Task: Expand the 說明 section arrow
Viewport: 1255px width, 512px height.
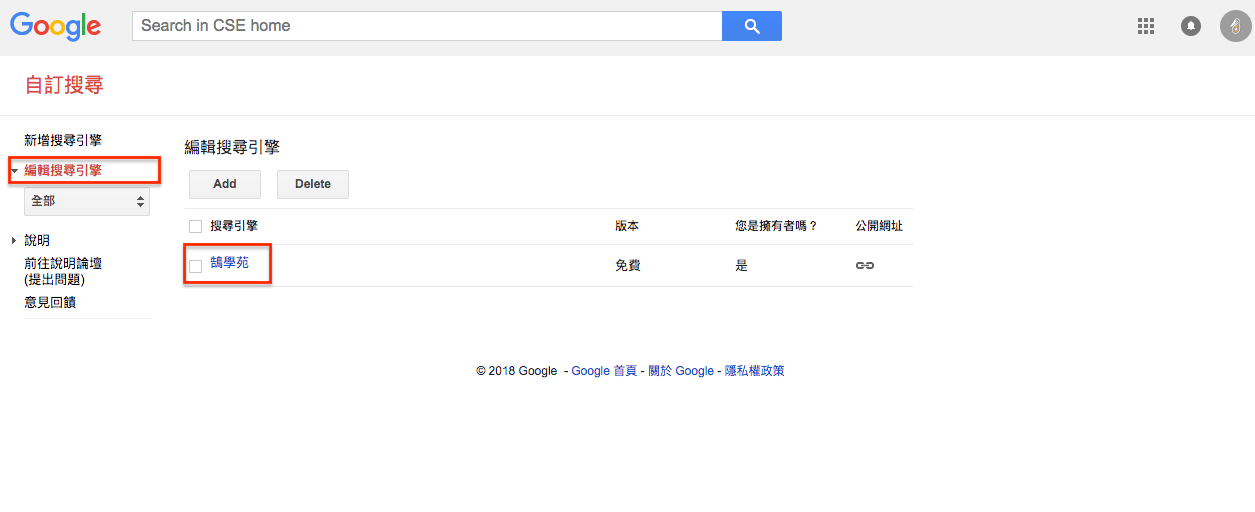Action: click(x=14, y=241)
